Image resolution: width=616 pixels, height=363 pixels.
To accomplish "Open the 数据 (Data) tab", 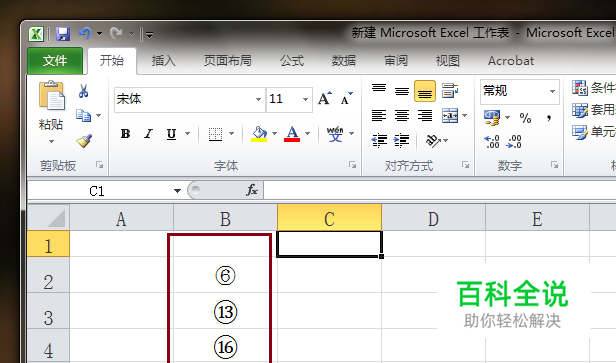I will click(x=343, y=61).
